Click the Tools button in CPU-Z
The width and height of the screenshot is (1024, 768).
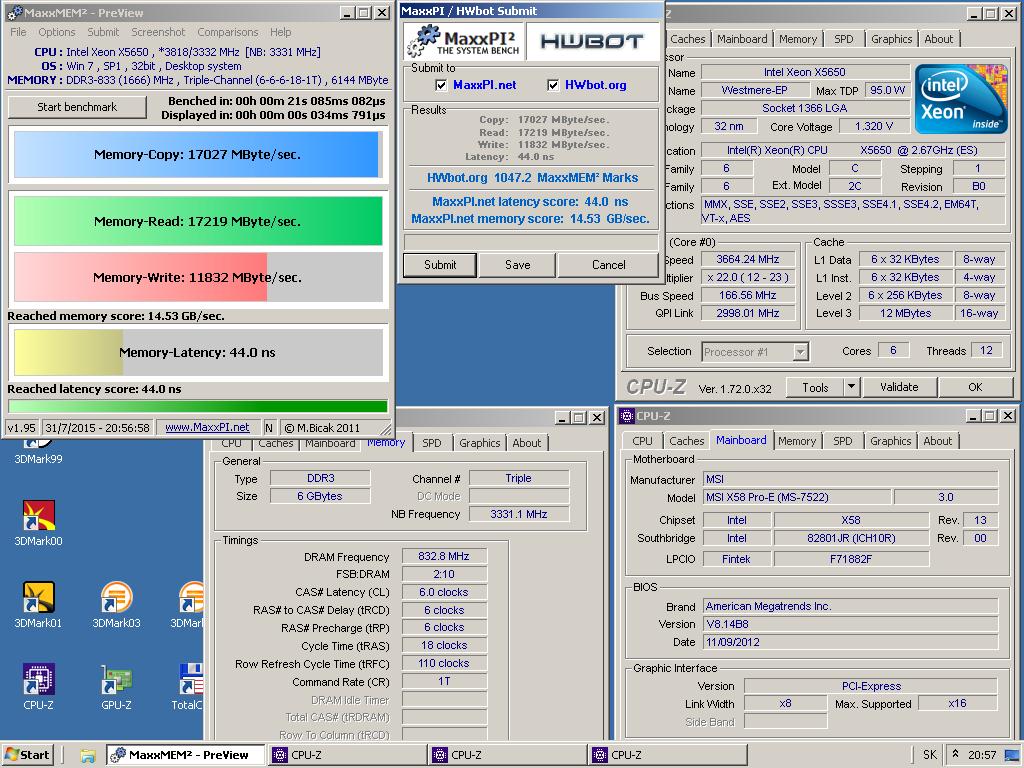[x=815, y=387]
